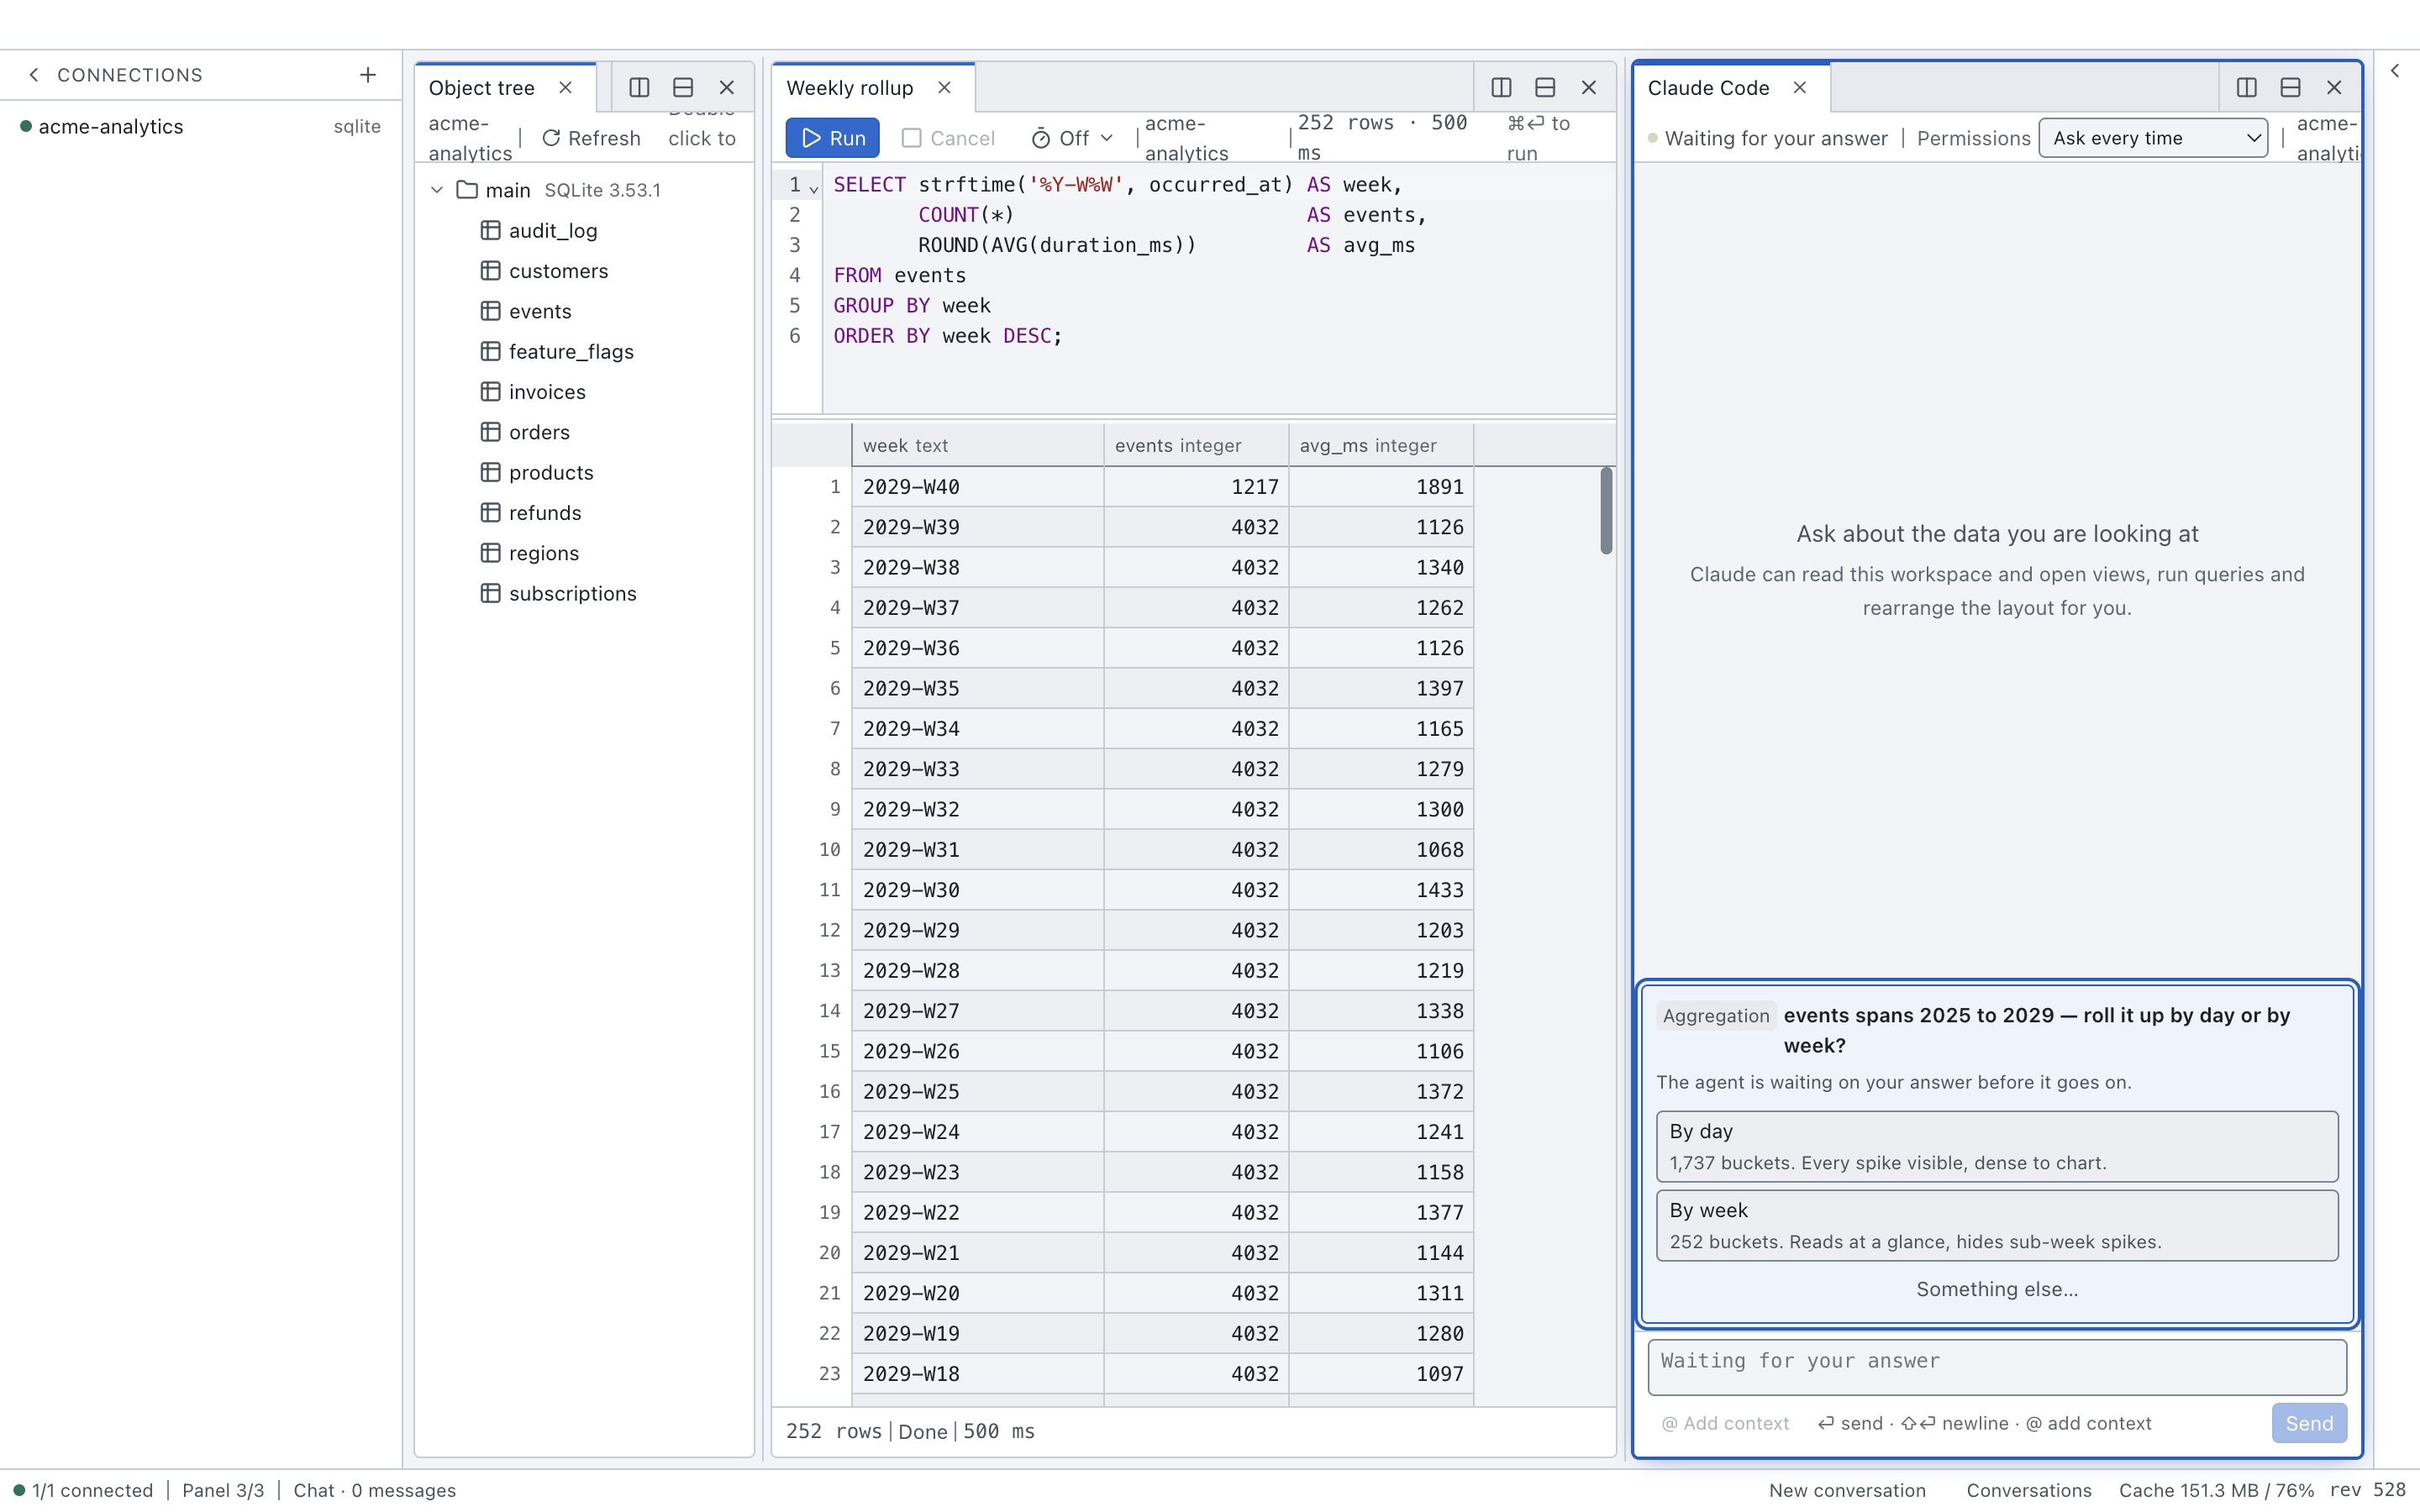Click Add context below chat input
This screenshot has height=1512, width=2420.
point(1725,1423)
